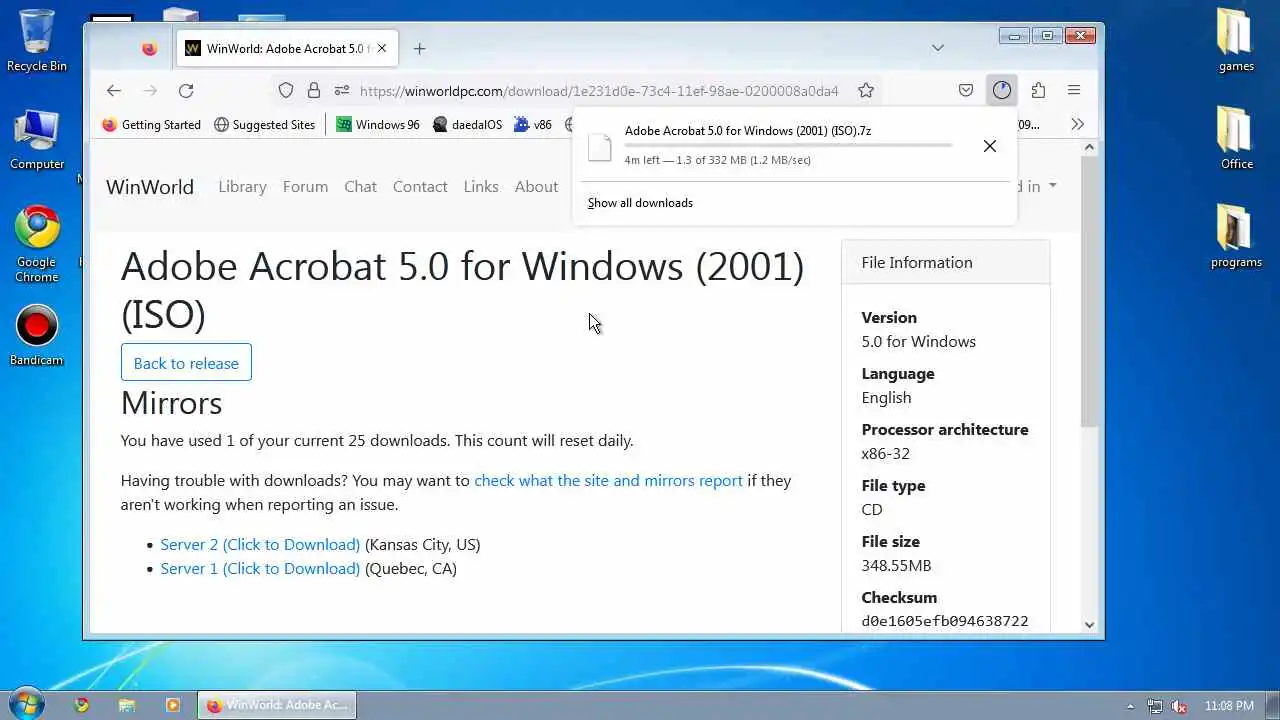Click the Chrome taskbar icon
This screenshot has width=1280, height=720.
(82, 705)
